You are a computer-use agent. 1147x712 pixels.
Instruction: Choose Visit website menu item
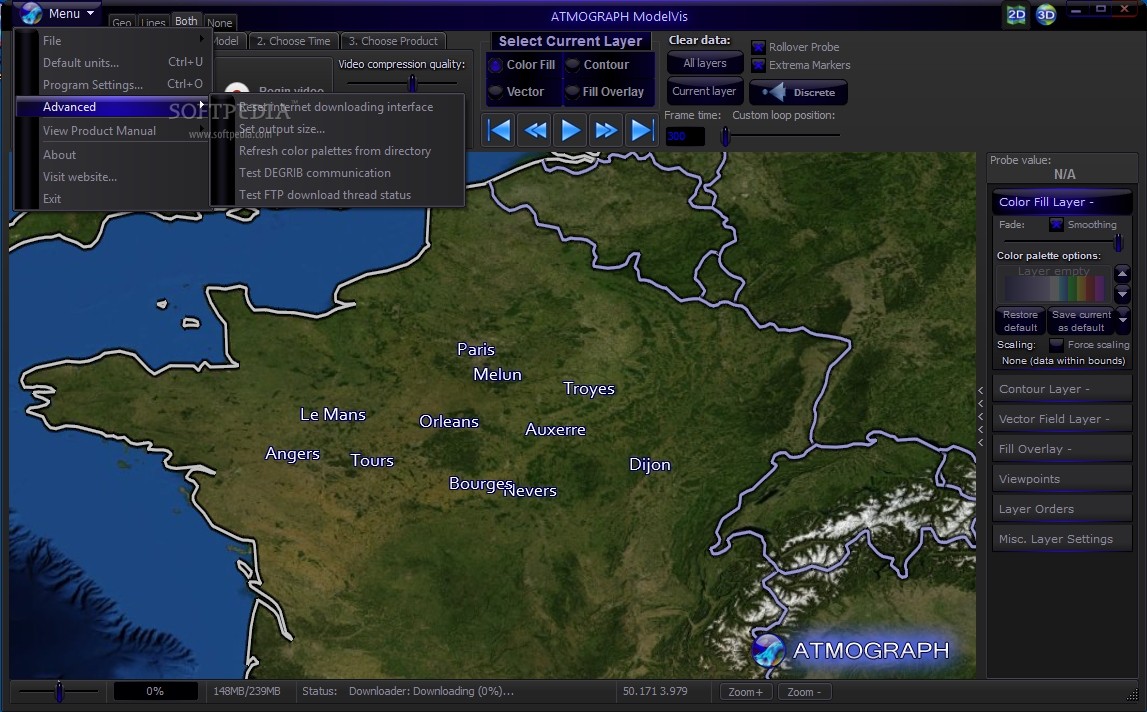(113, 177)
